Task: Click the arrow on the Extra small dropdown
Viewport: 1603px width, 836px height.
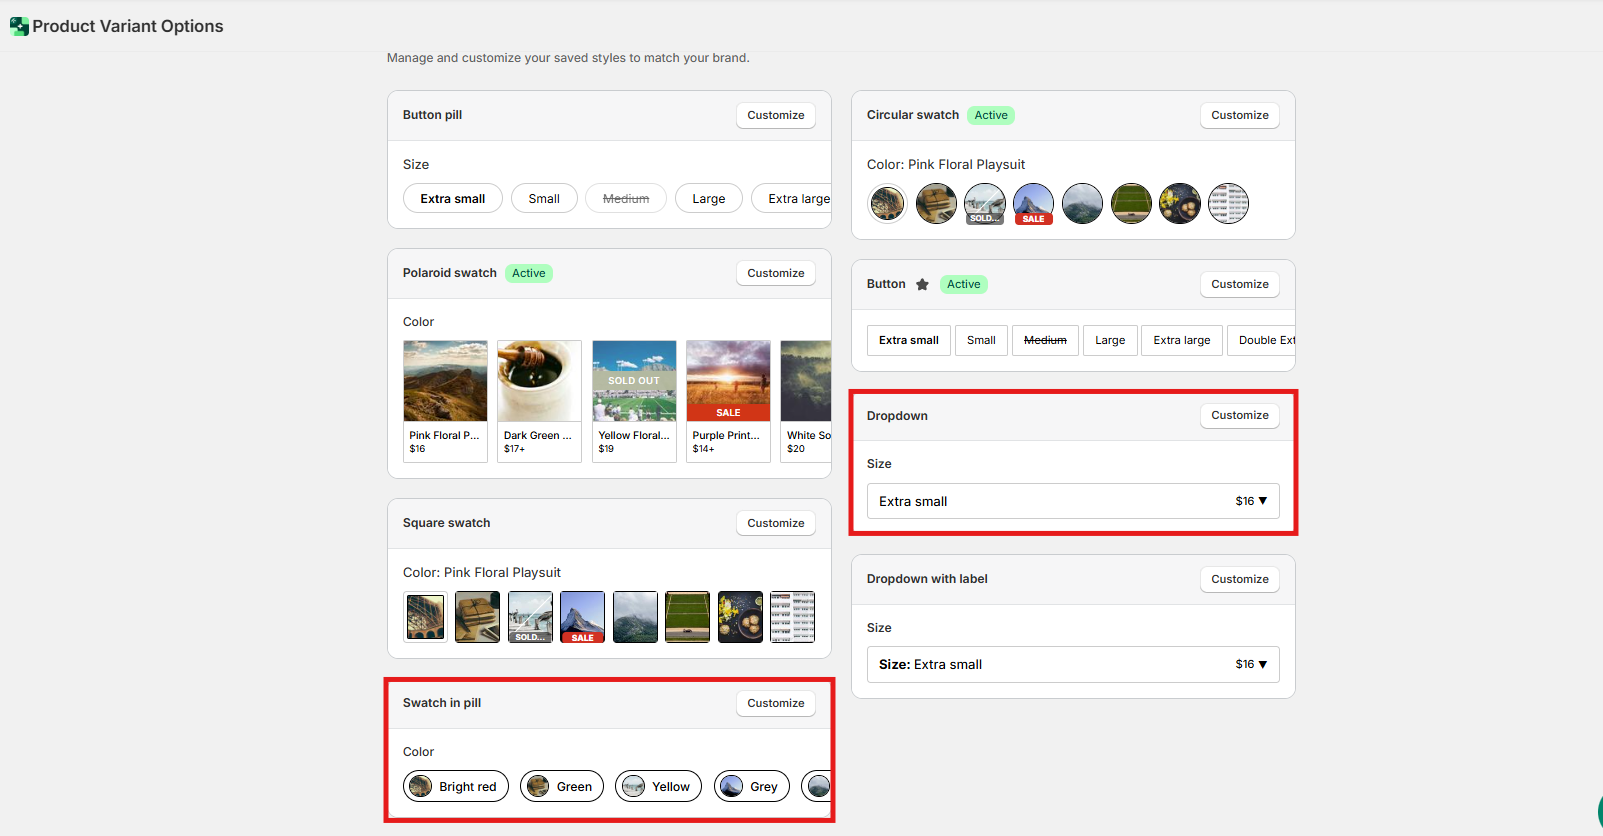Action: [x=1263, y=501]
